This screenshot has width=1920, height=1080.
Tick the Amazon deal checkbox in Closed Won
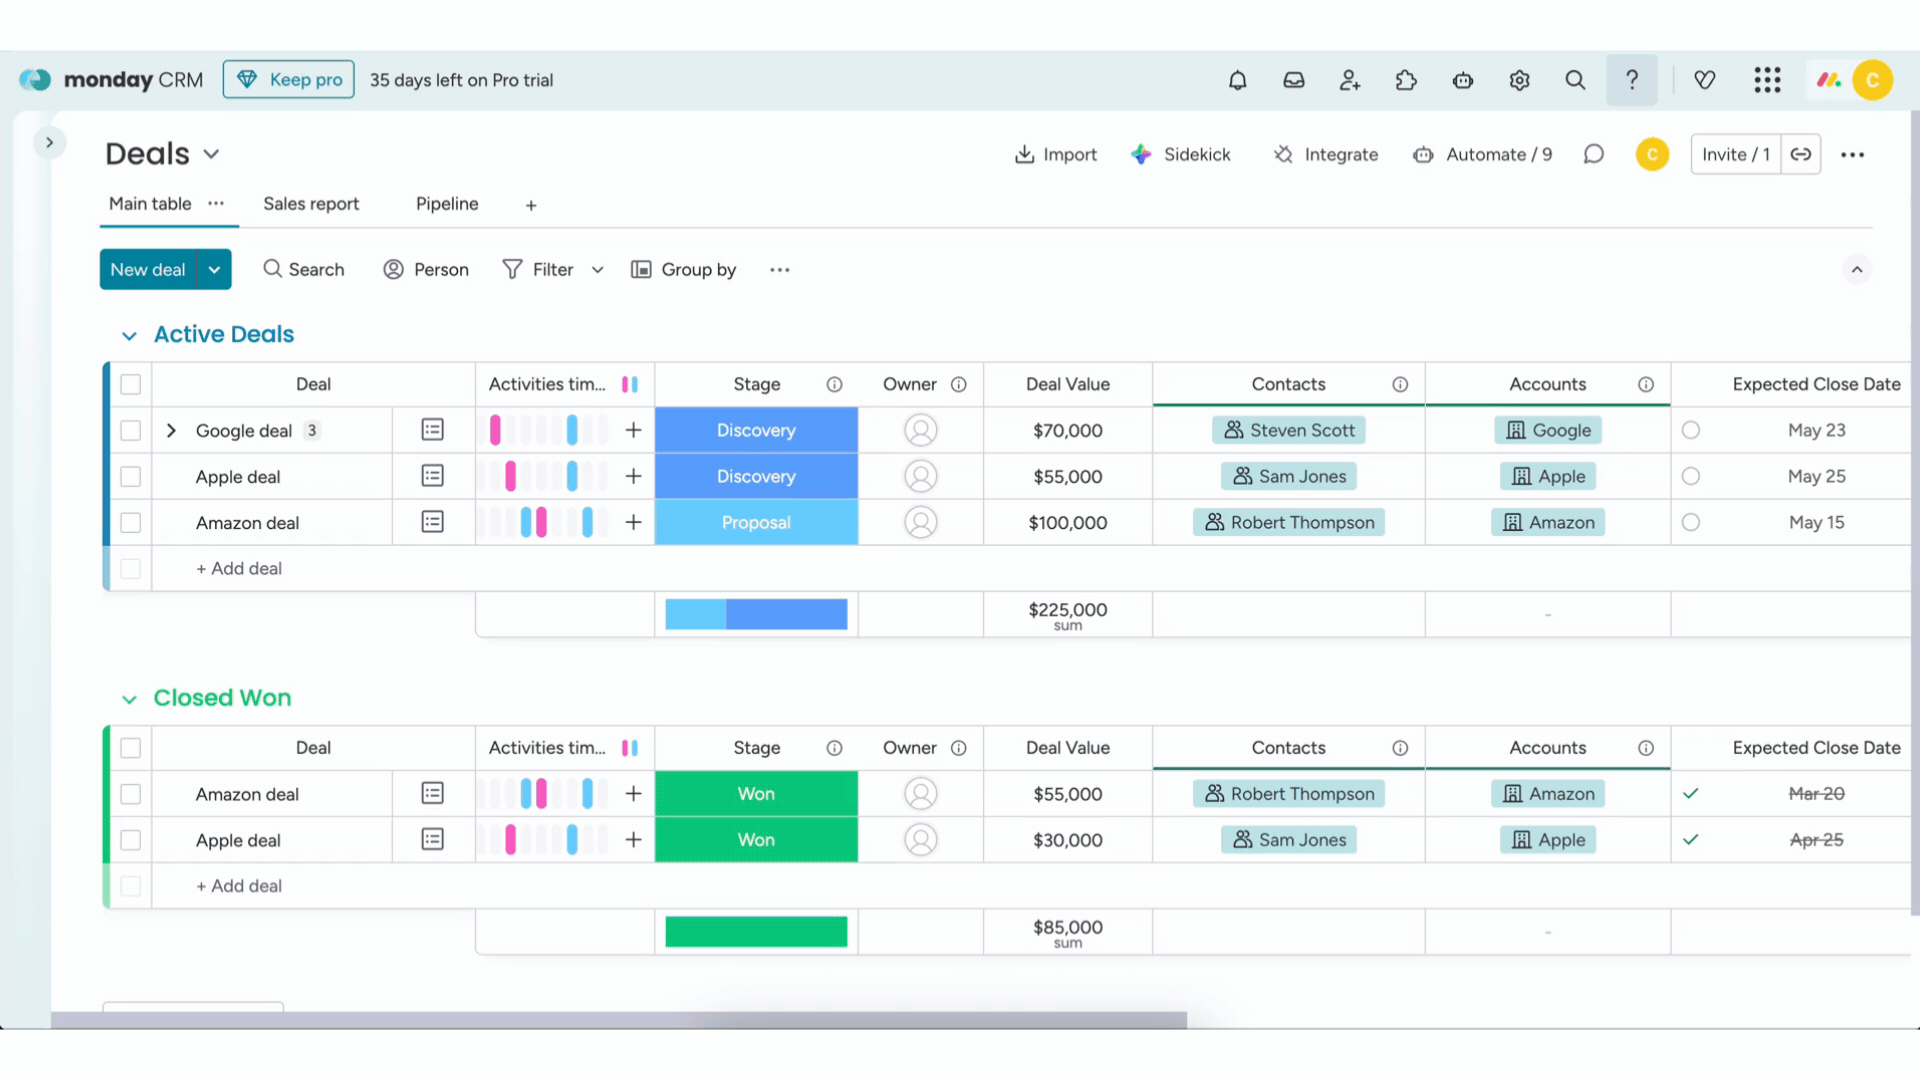[131, 794]
